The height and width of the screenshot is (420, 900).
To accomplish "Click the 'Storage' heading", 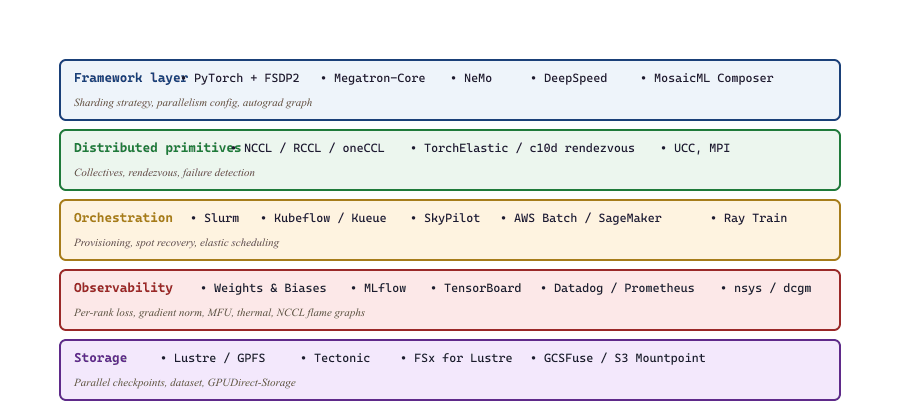I will pyautogui.click(x=100, y=358).
